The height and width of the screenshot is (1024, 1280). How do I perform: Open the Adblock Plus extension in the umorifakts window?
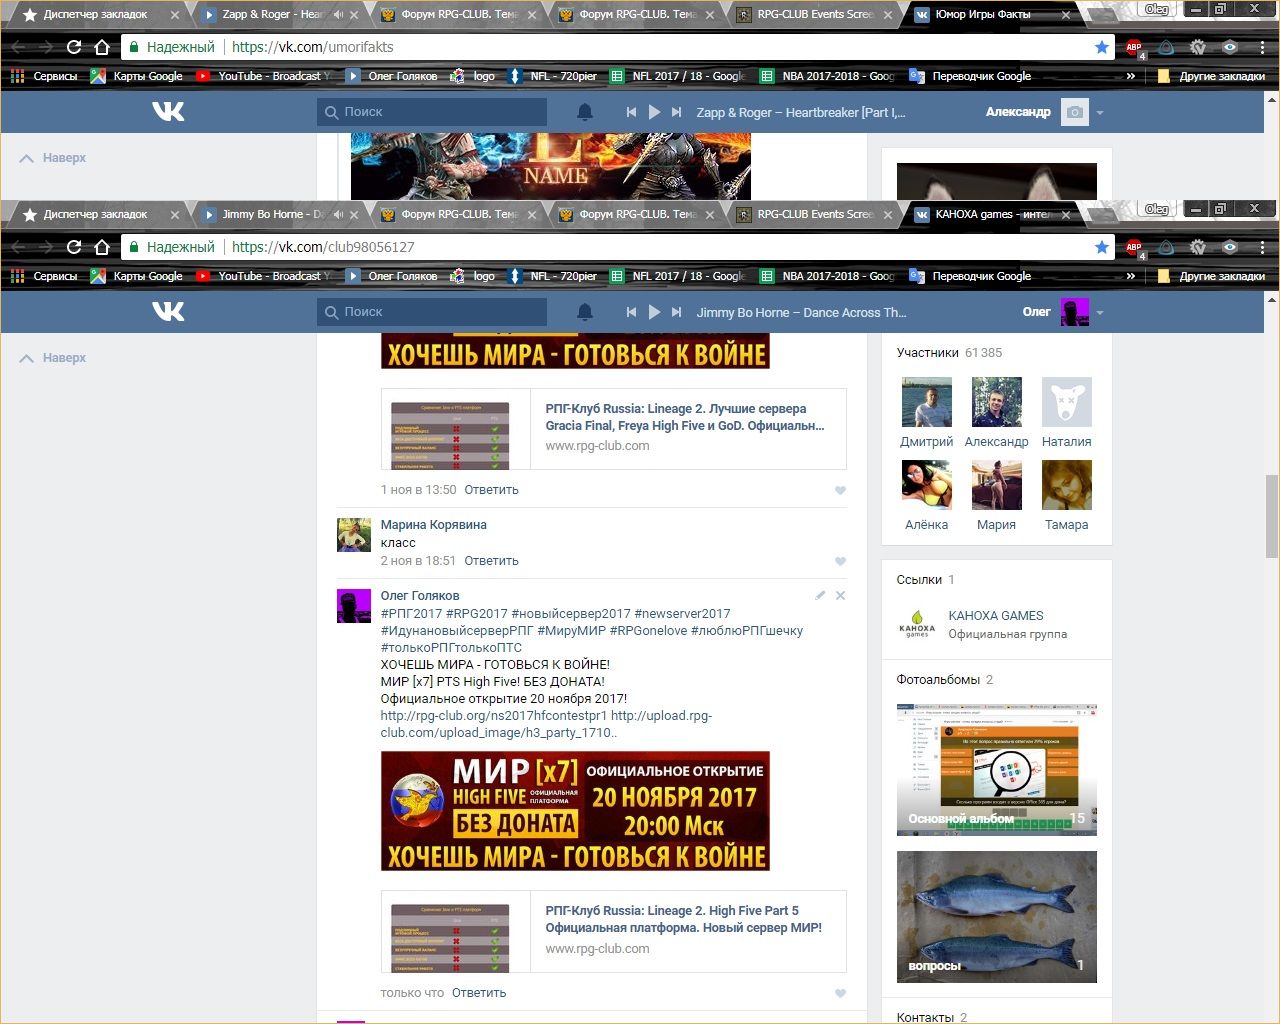1135,48
